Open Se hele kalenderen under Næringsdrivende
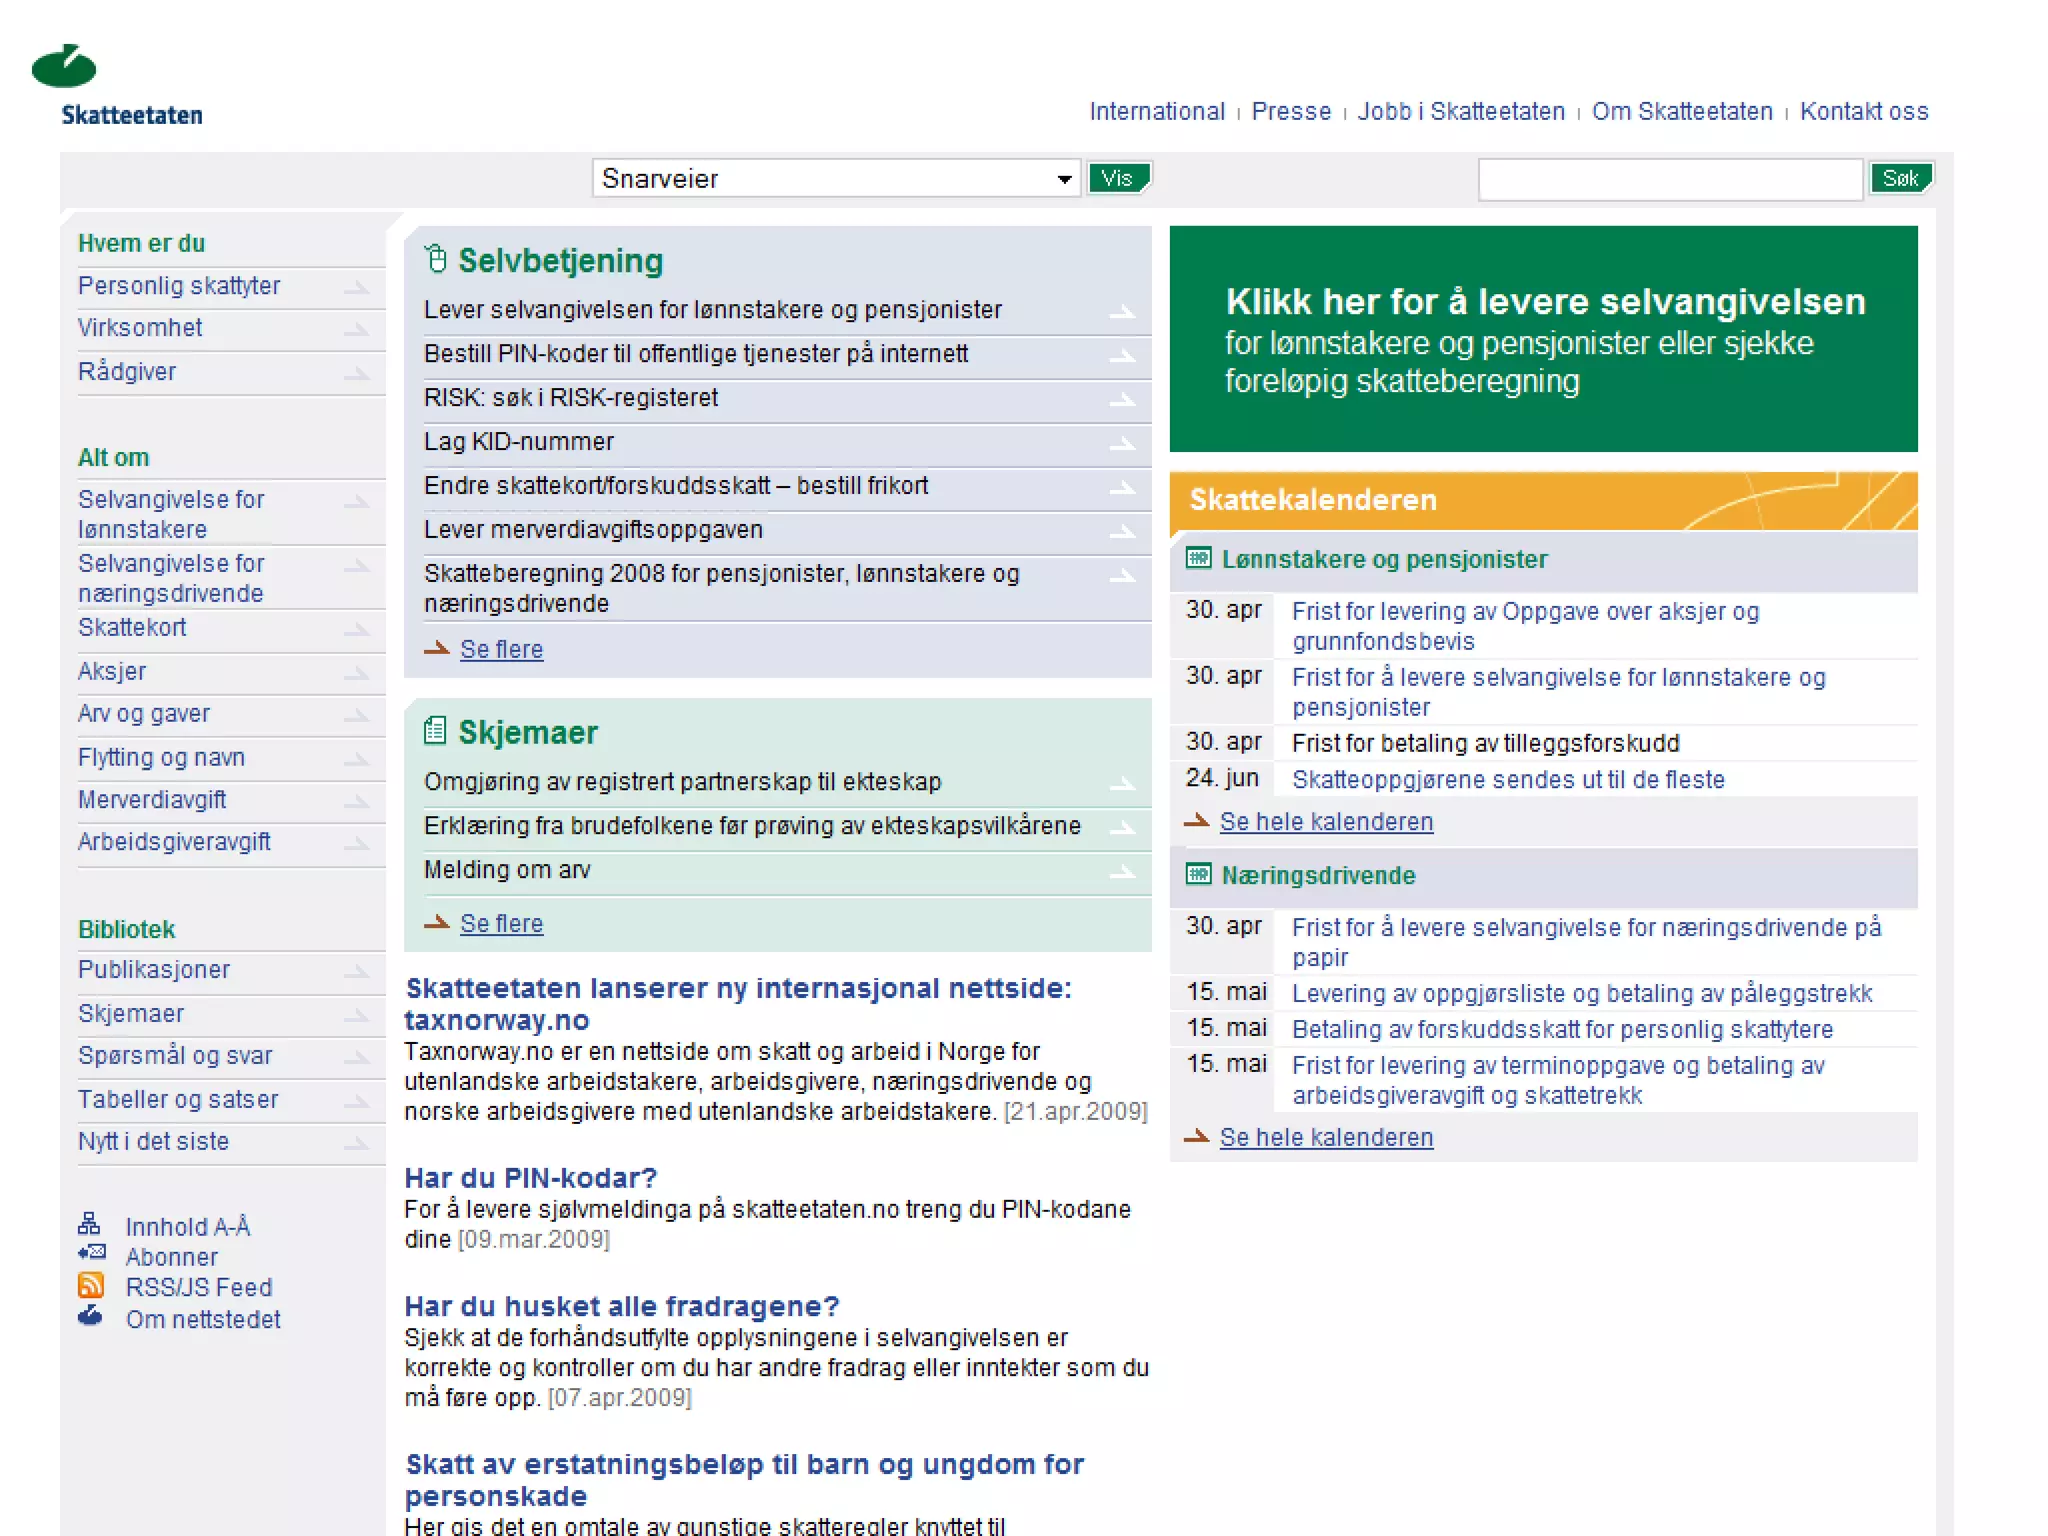2048x1536 pixels. coord(1326,1137)
